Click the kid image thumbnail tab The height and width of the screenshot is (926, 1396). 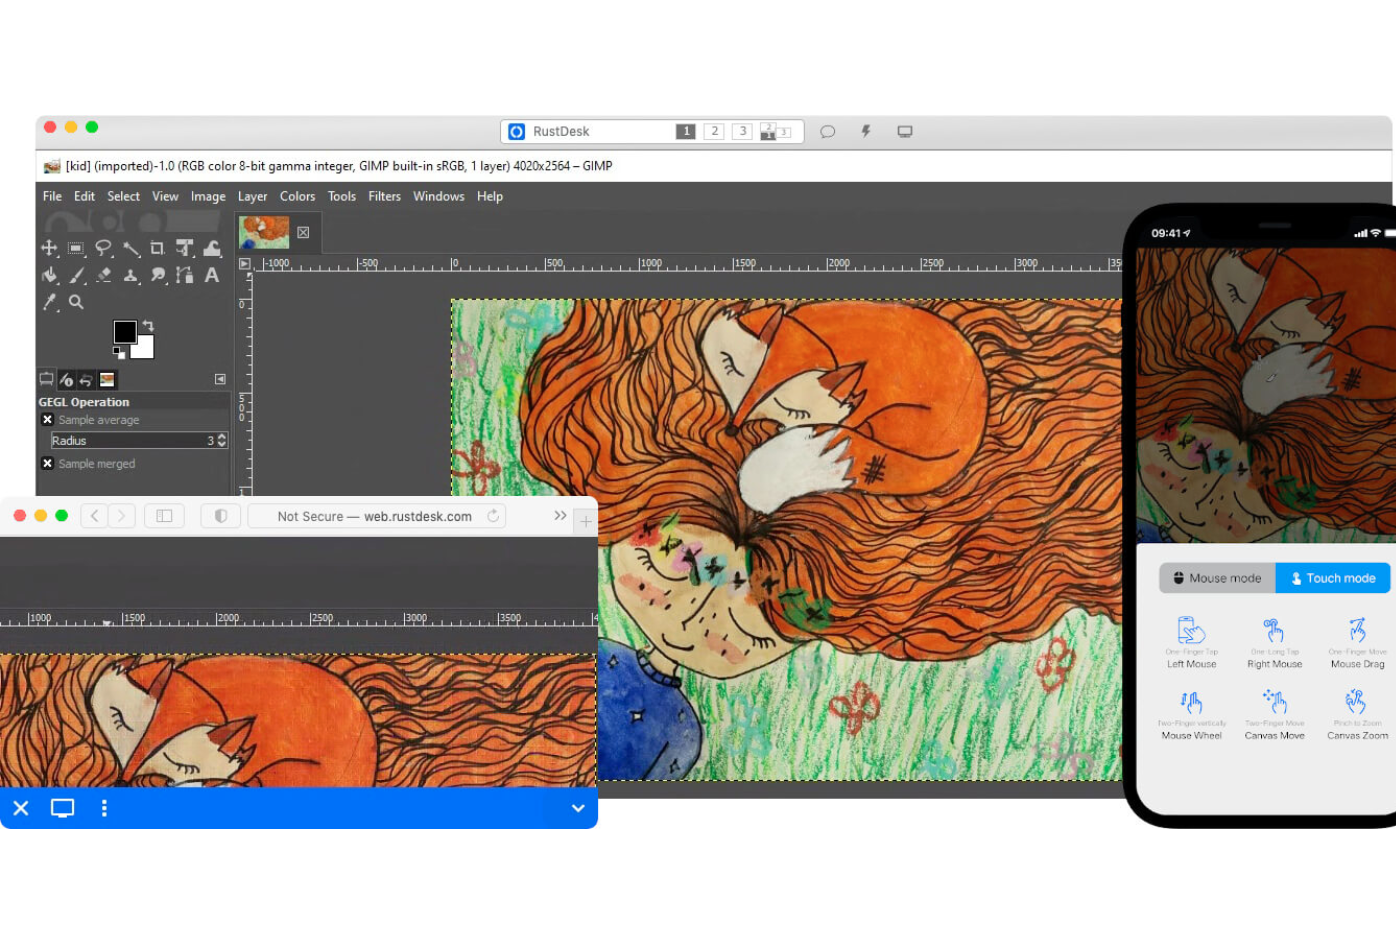264,232
